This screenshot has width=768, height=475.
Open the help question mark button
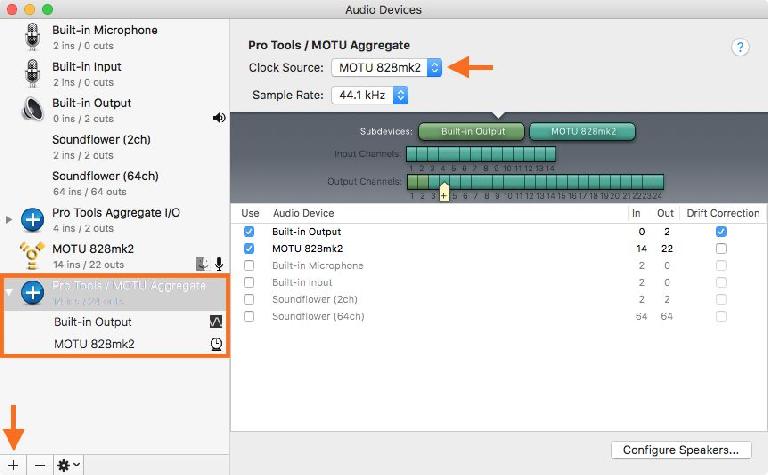coord(740,48)
